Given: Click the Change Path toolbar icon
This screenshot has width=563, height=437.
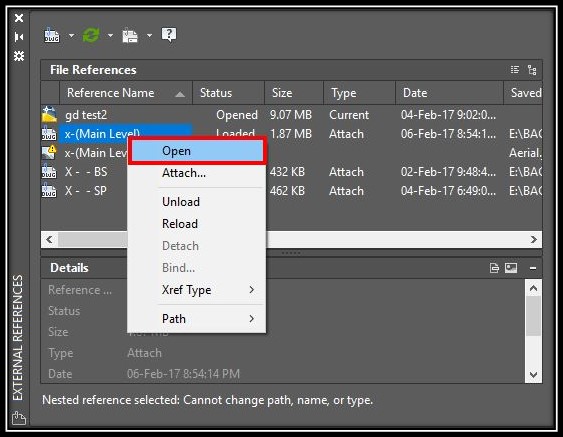Looking at the screenshot, I should click(x=130, y=35).
